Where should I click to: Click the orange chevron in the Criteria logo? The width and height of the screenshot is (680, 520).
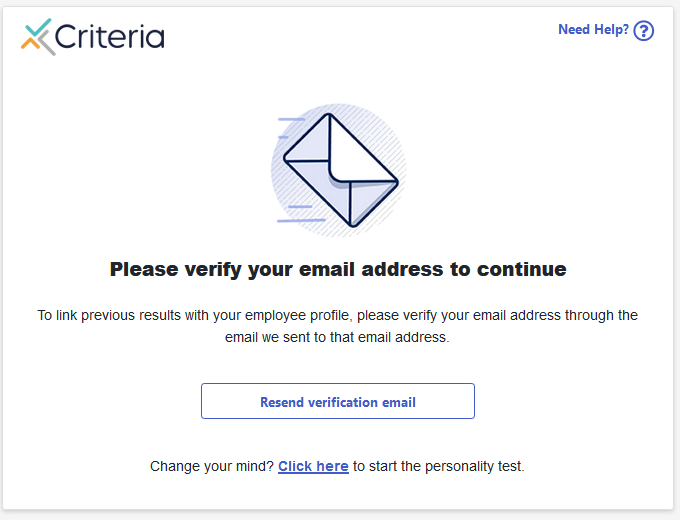[x=29, y=44]
